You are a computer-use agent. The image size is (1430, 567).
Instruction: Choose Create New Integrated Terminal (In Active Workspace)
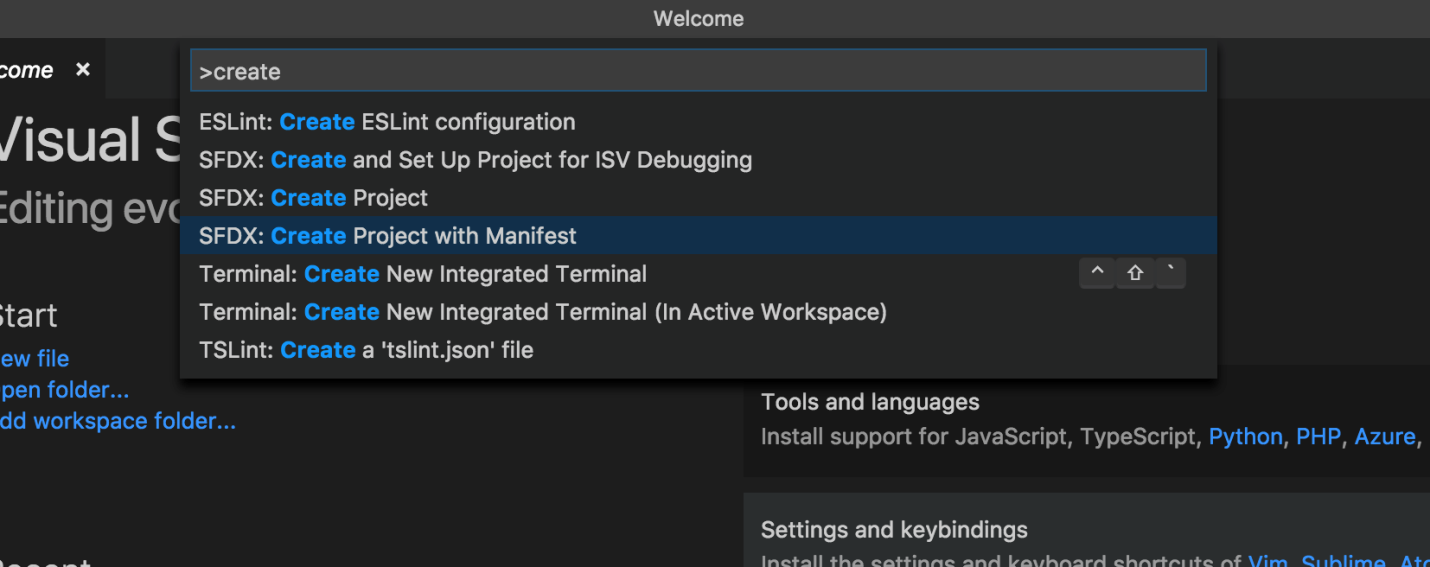543,312
